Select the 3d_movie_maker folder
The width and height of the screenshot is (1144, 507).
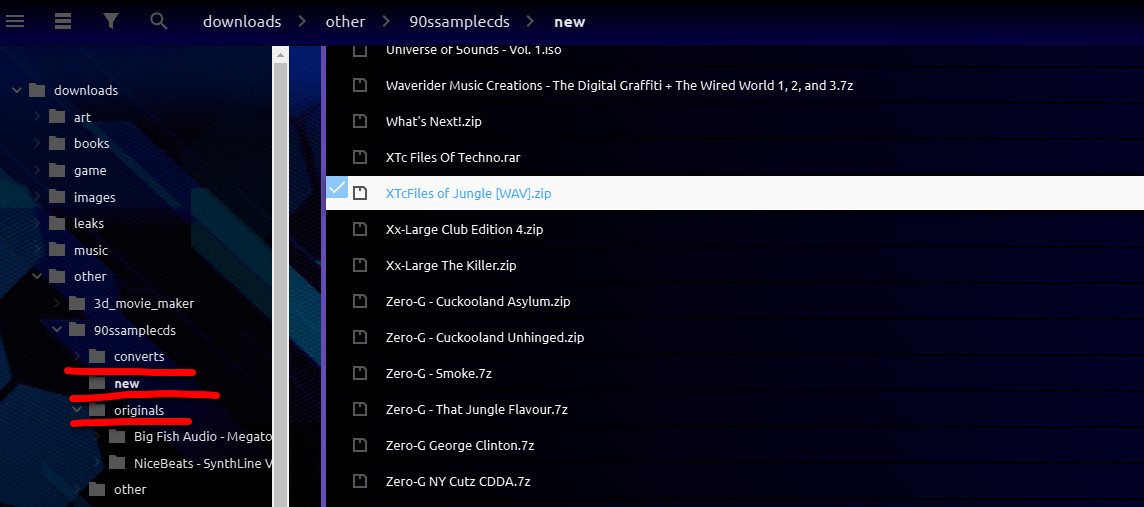(144, 303)
